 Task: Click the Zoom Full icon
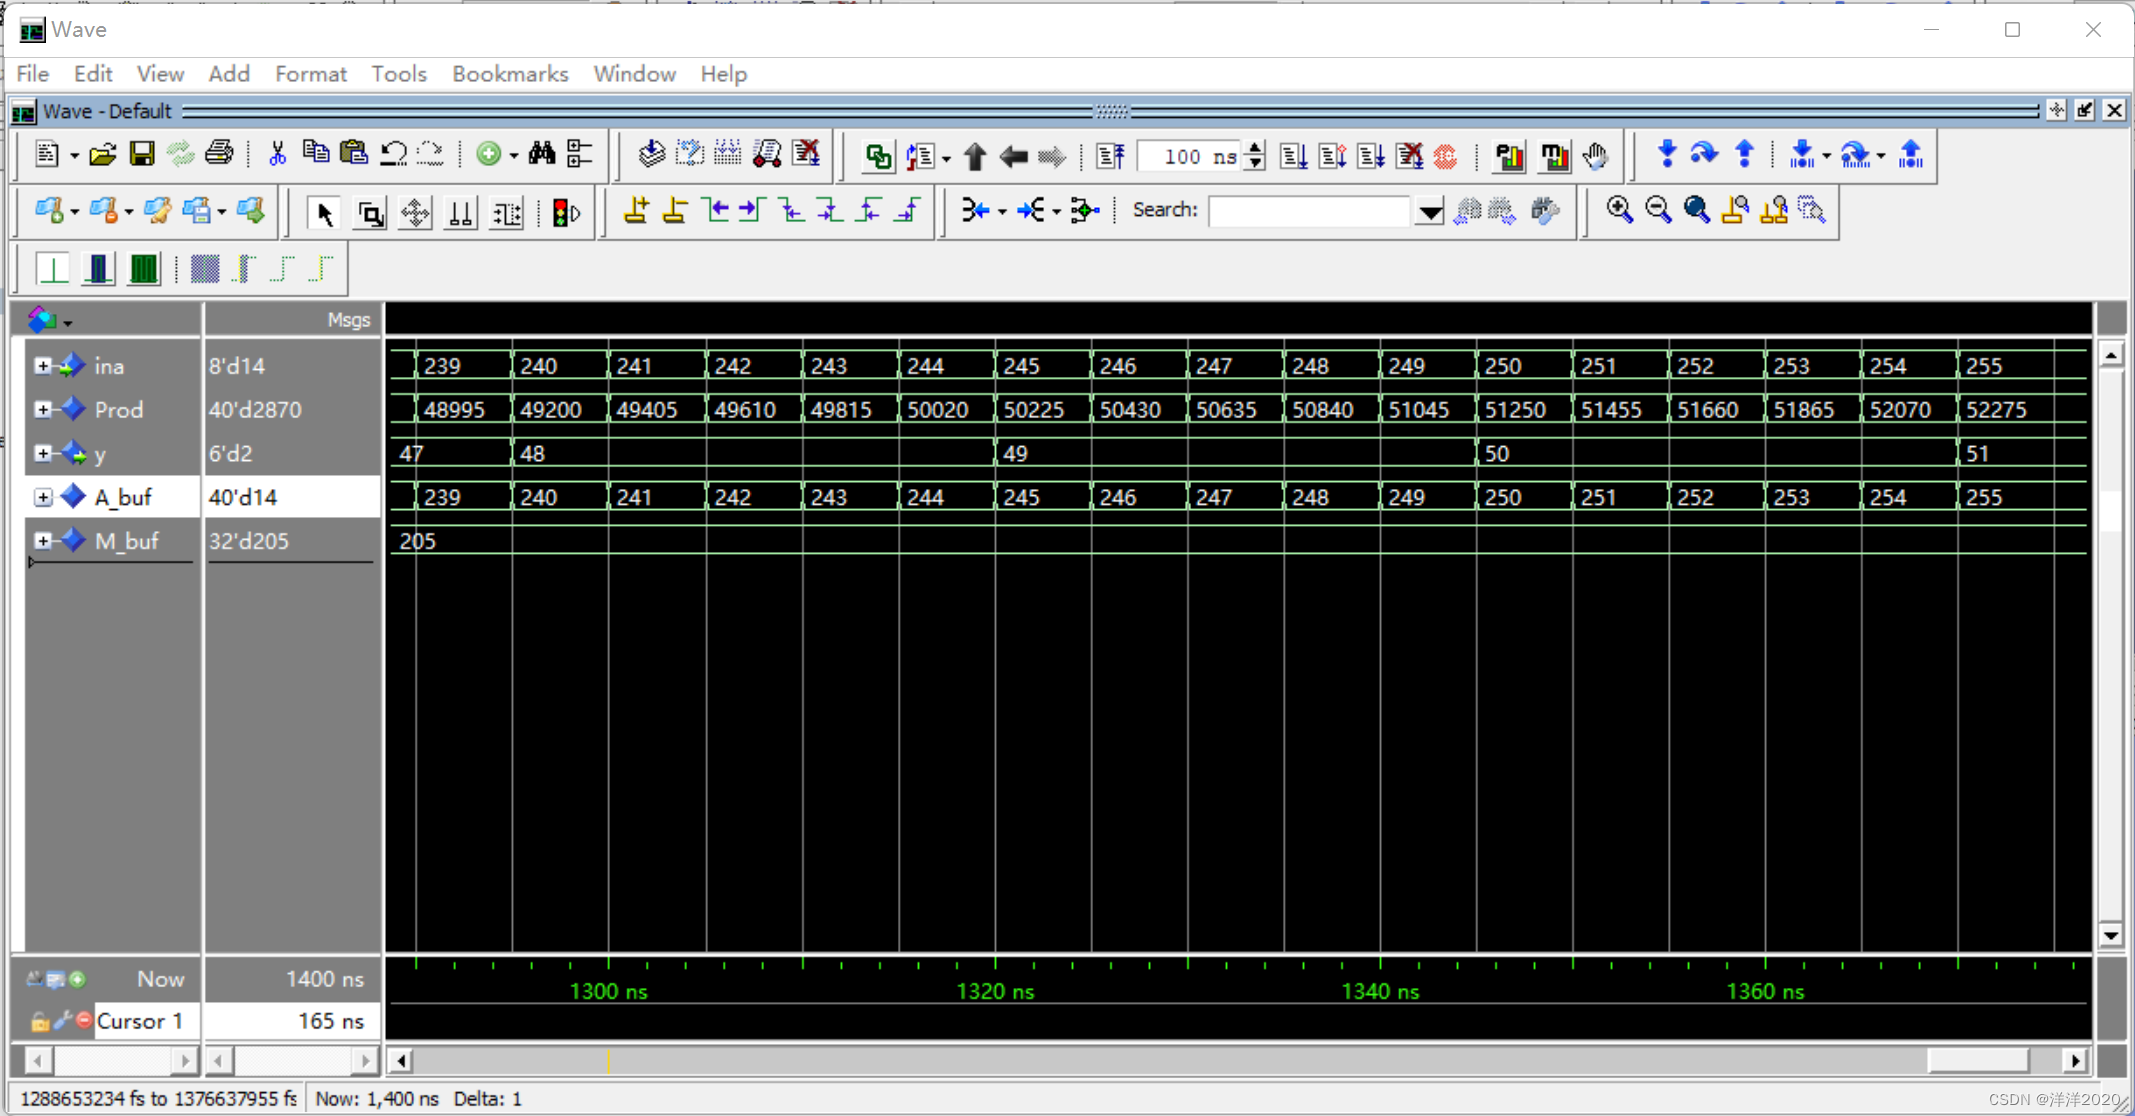(x=1696, y=210)
